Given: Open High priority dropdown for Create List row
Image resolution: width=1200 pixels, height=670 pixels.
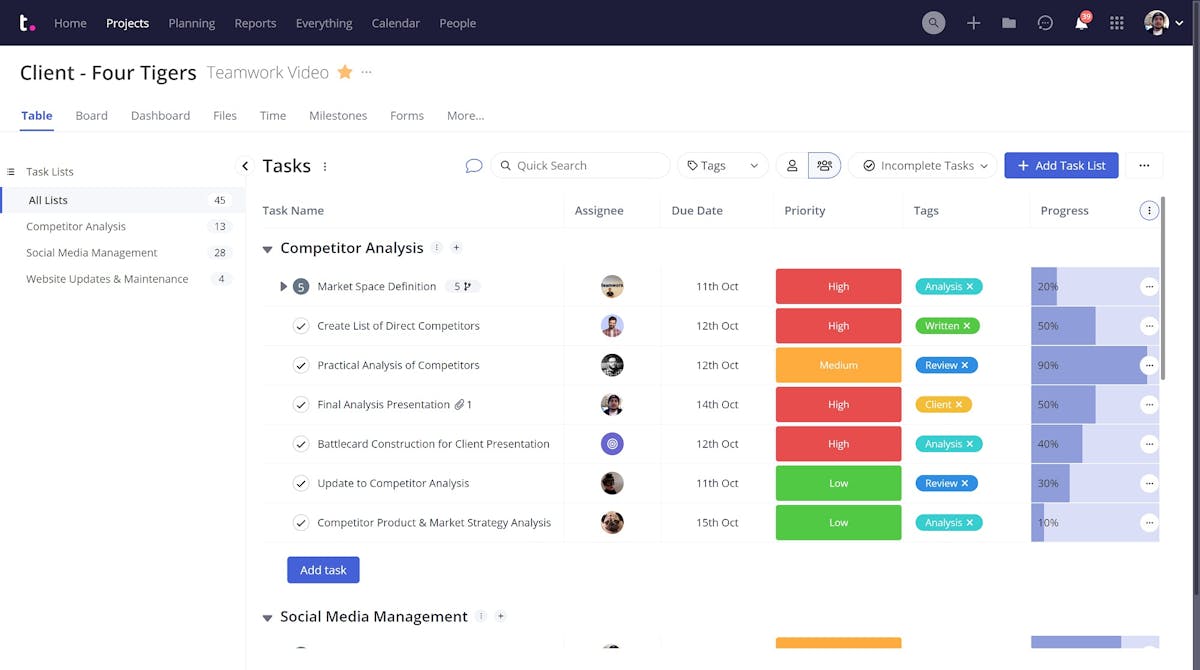Looking at the screenshot, I should (838, 326).
